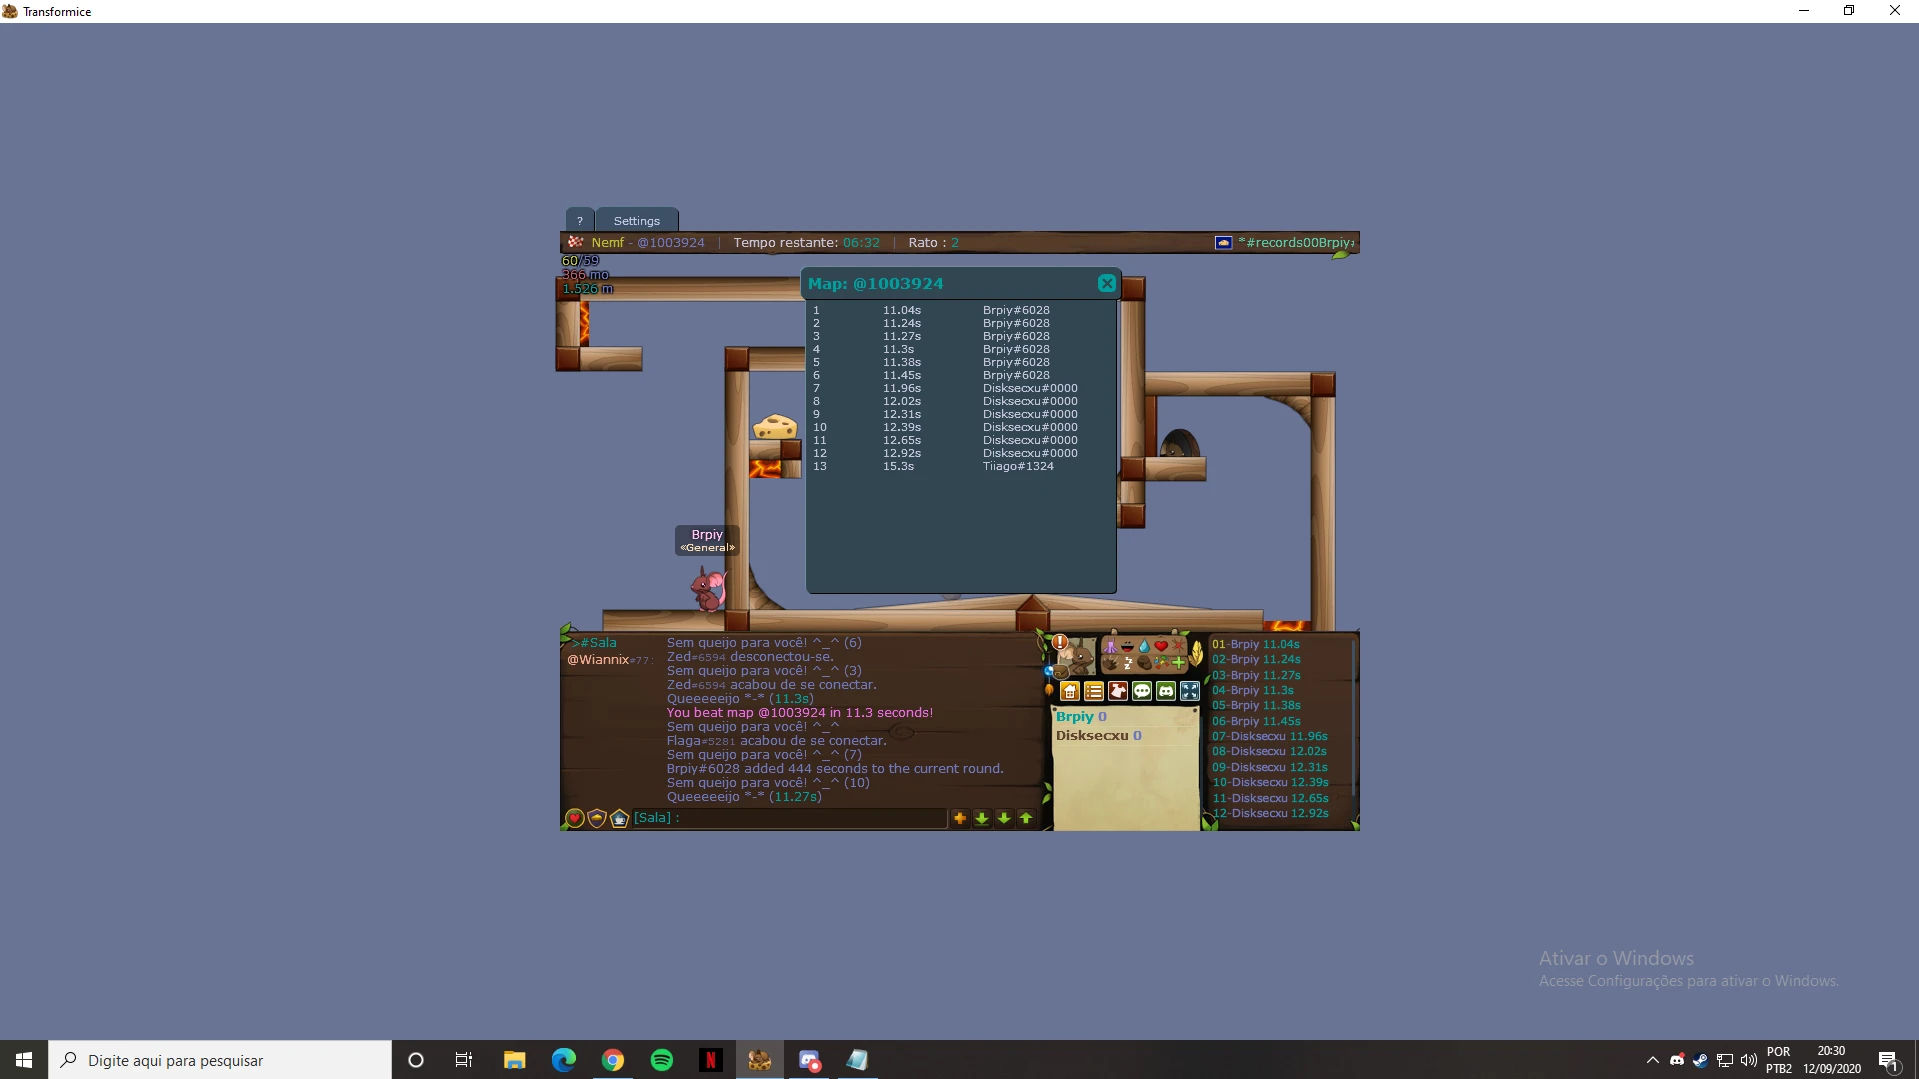Open the Windows Start menu
This screenshot has height=1079, width=1919.
point(24,1060)
